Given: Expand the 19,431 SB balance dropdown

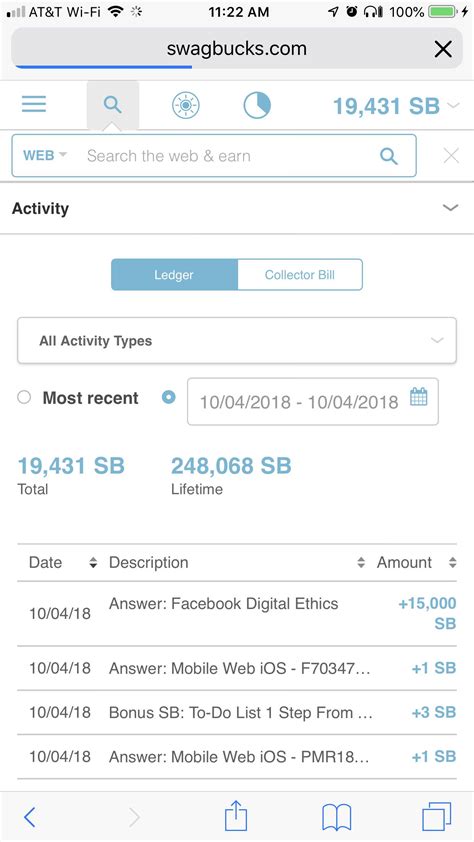Looking at the screenshot, I should (396, 106).
